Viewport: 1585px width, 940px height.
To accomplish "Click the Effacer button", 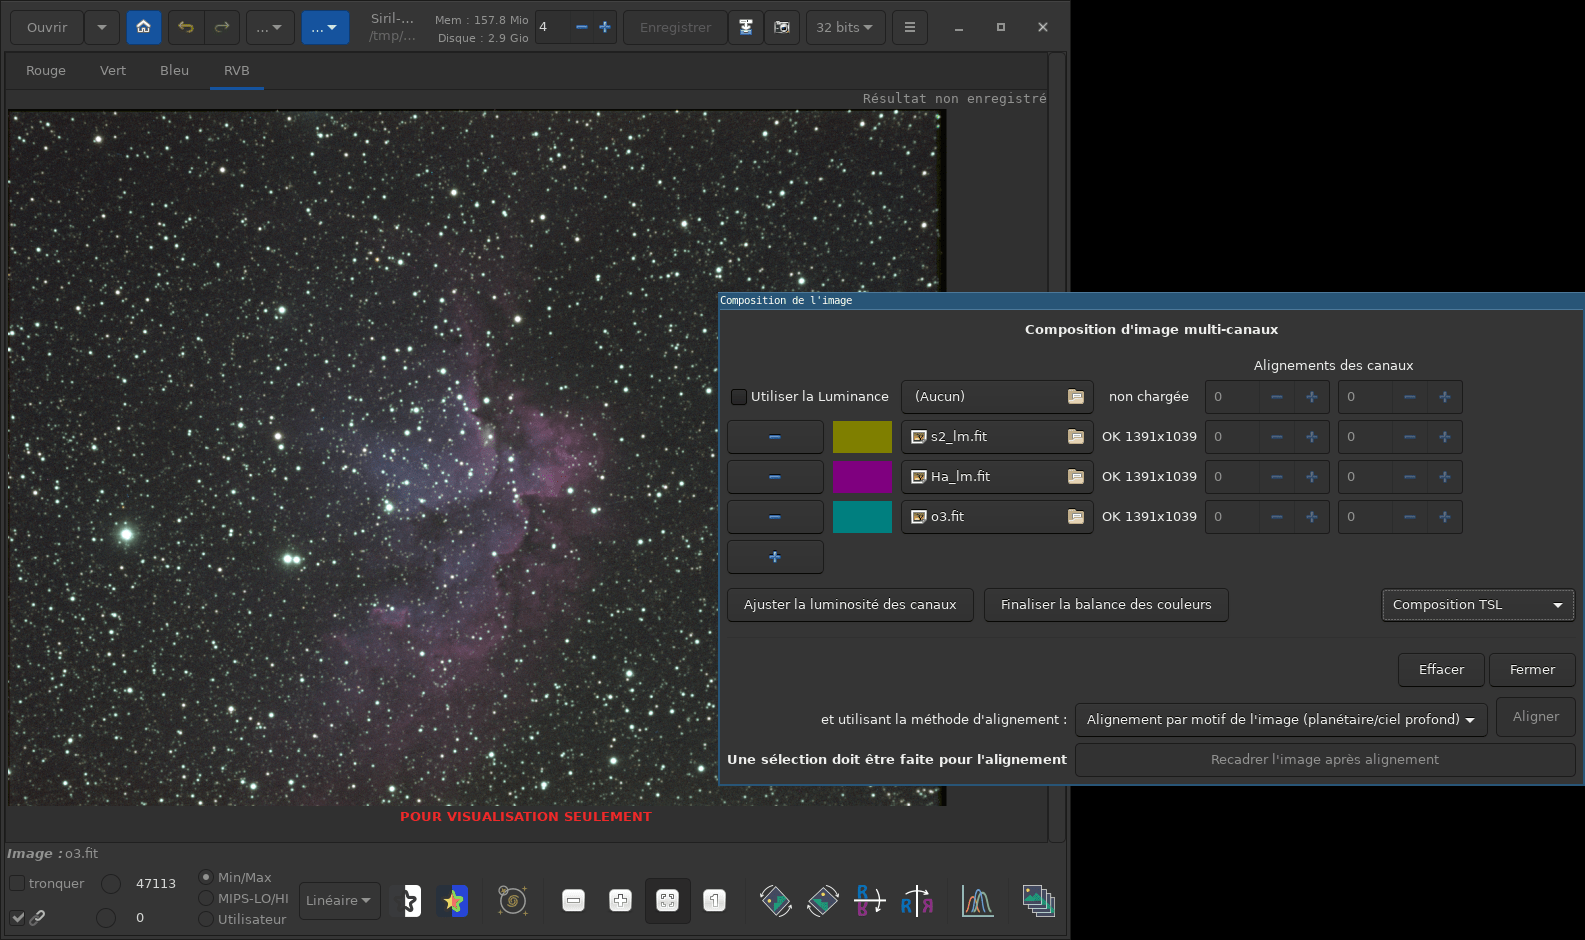I will click(1441, 670).
